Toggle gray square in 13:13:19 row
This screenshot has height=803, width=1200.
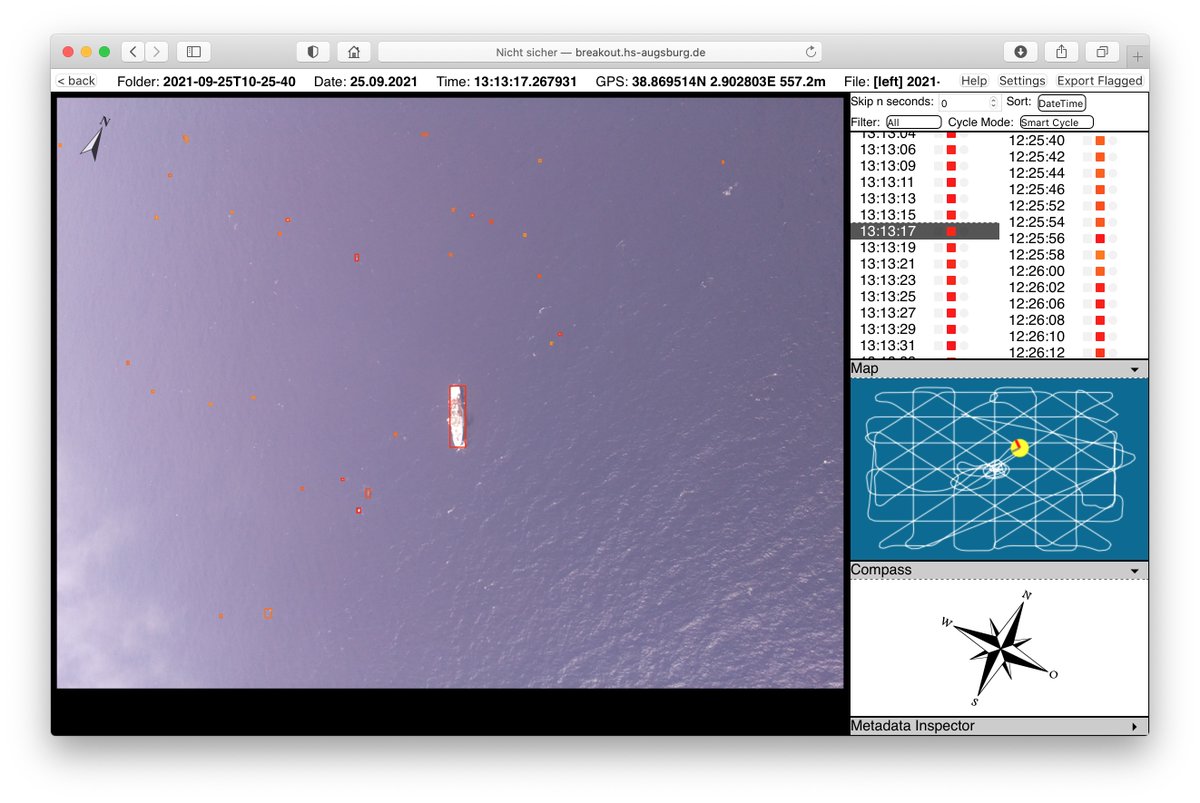pyautogui.click(x=938, y=248)
